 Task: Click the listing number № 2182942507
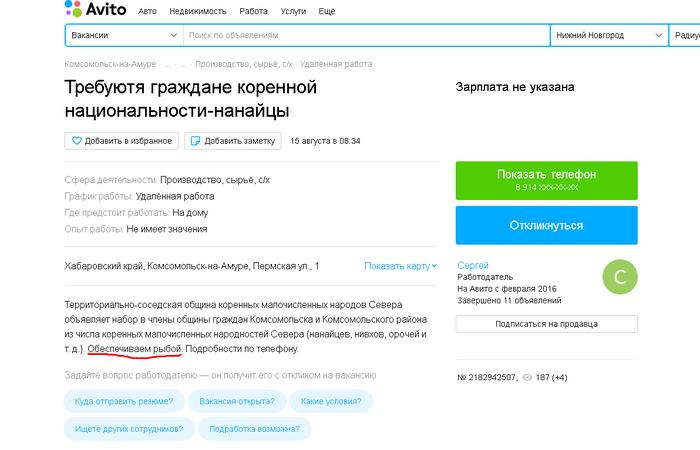point(487,378)
